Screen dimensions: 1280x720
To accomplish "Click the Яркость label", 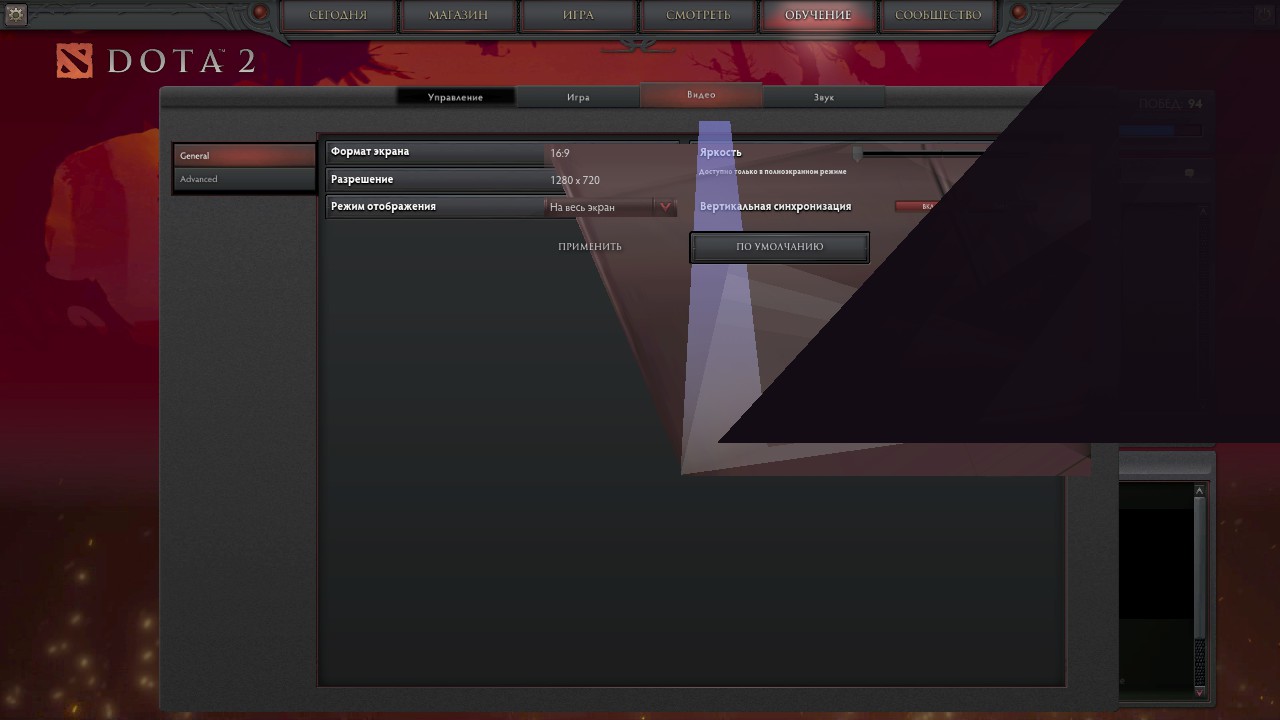I will tap(720, 153).
